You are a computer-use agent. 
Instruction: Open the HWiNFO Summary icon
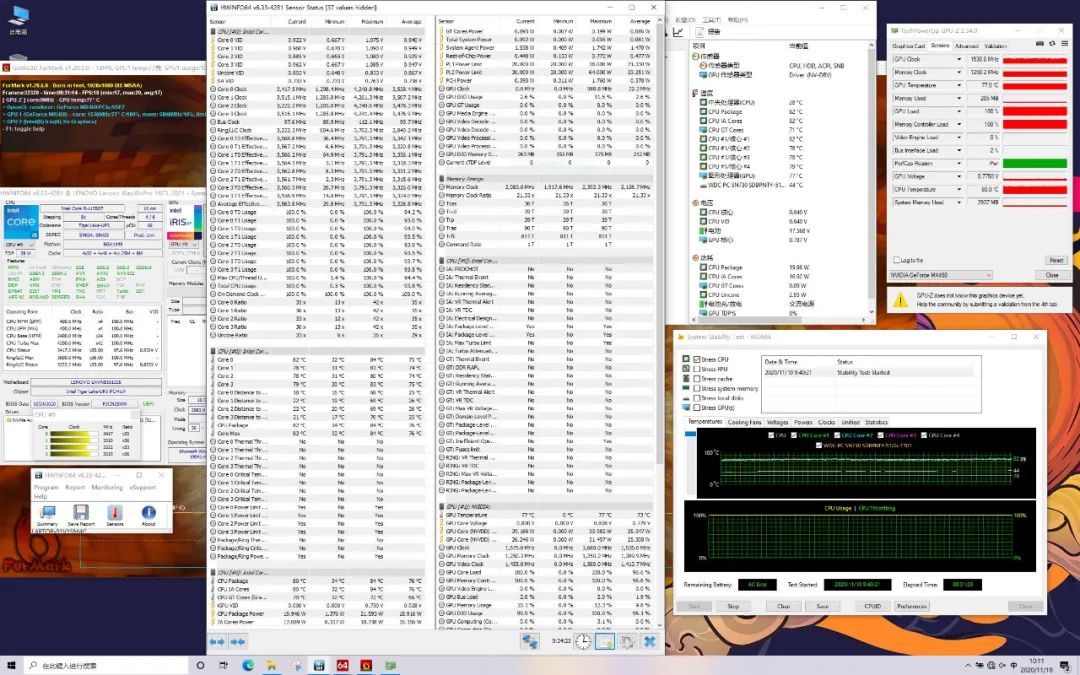click(x=47, y=510)
